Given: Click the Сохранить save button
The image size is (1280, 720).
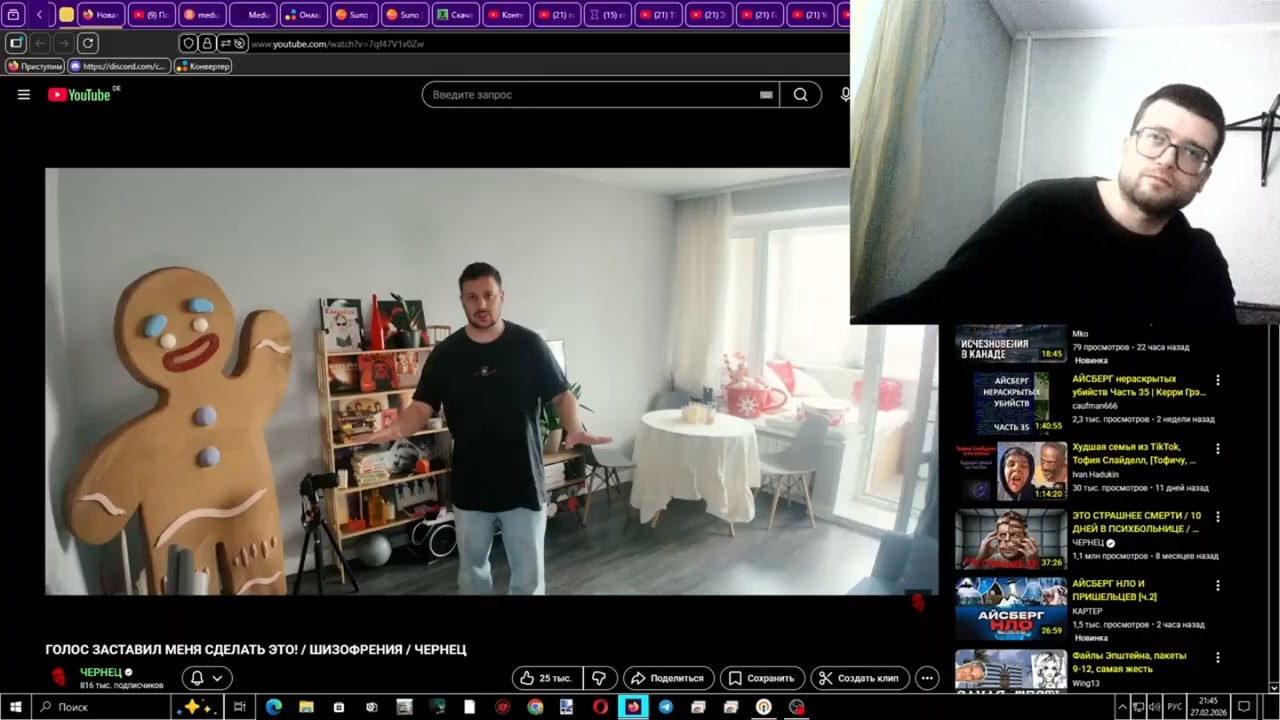Looking at the screenshot, I should [762, 678].
